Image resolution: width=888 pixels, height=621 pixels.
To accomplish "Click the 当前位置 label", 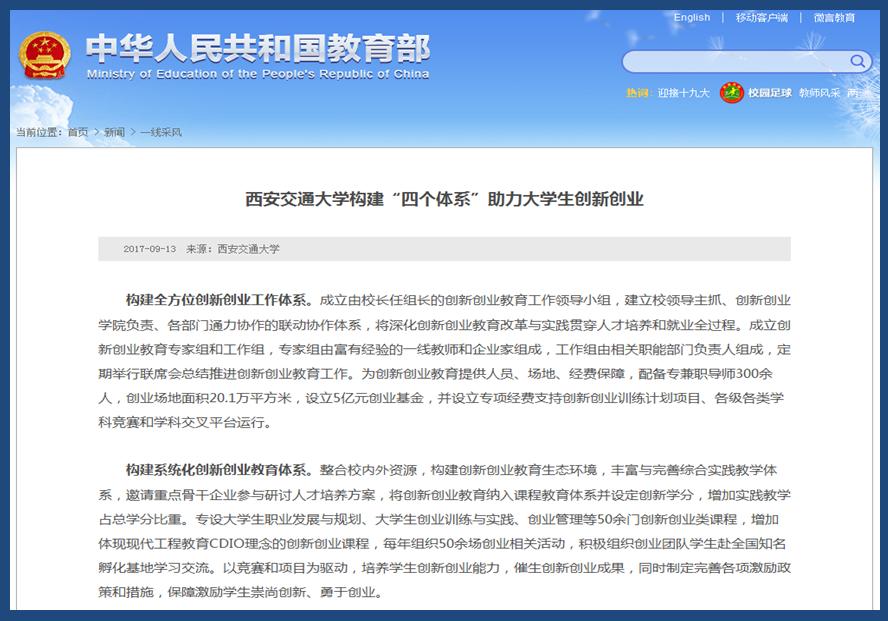I will click(x=37, y=132).
